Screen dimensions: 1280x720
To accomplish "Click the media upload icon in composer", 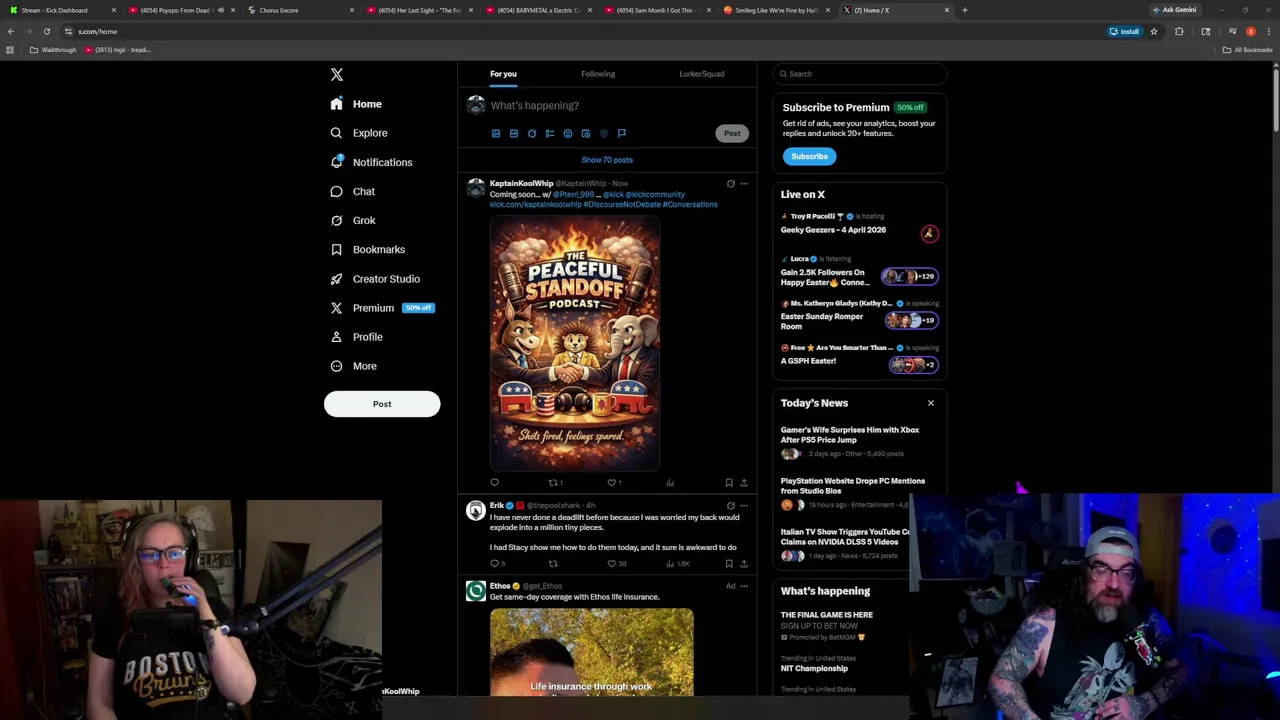I will click(496, 133).
